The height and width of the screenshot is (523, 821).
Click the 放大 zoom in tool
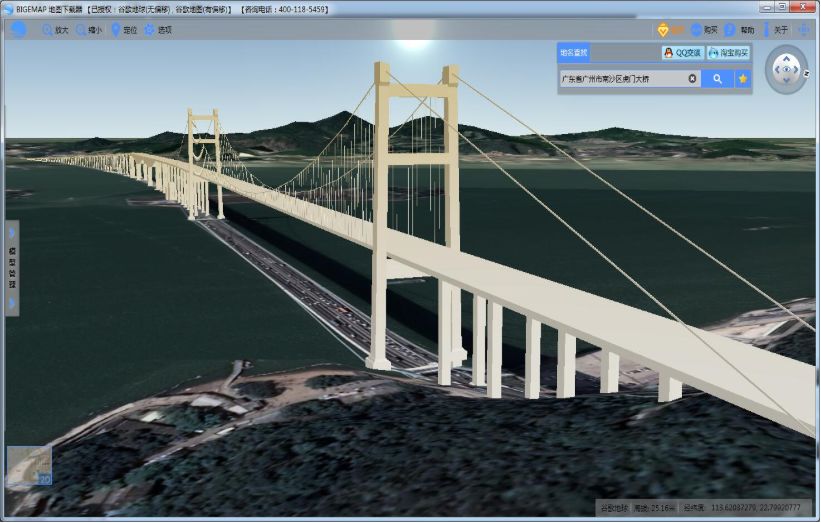click(x=55, y=30)
